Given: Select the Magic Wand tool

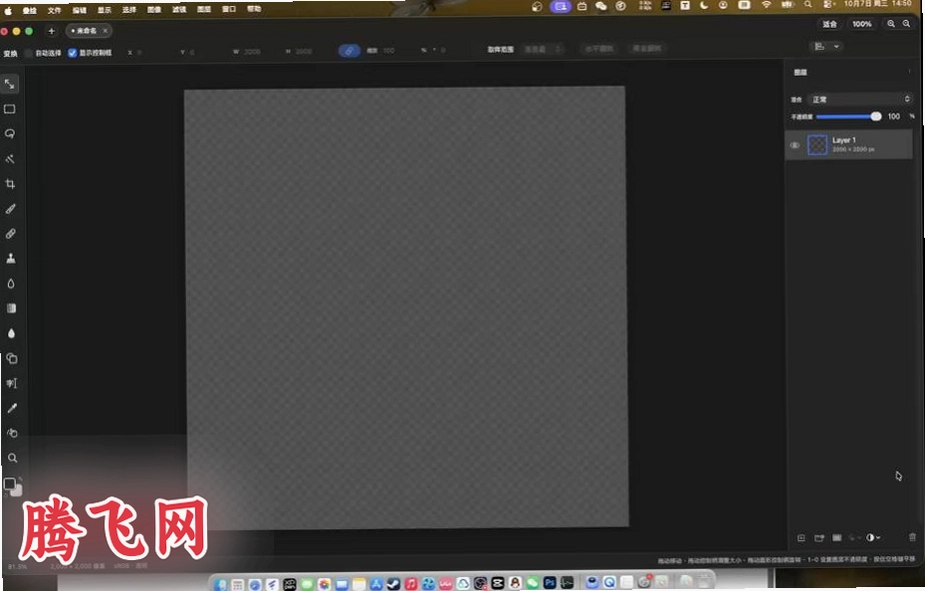Looking at the screenshot, I should pyautogui.click(x=10, y=159).
